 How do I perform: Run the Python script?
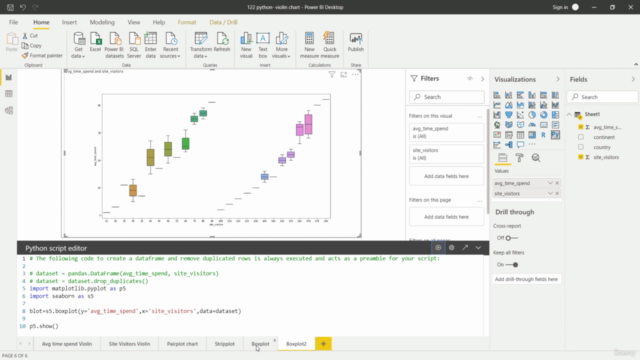(438, 248)
